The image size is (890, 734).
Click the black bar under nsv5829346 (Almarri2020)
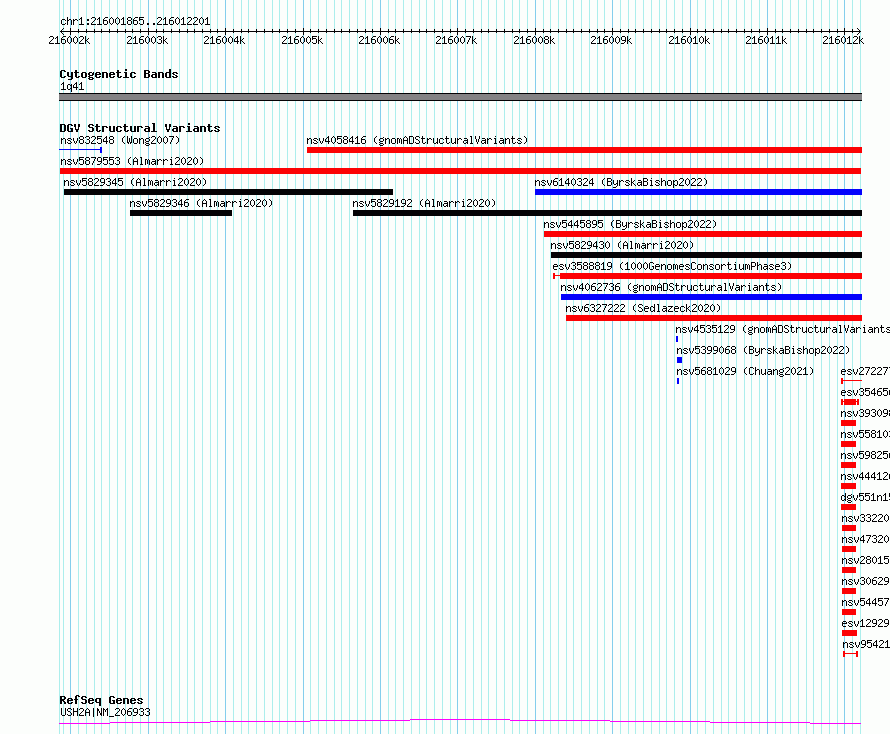point(180,213)
